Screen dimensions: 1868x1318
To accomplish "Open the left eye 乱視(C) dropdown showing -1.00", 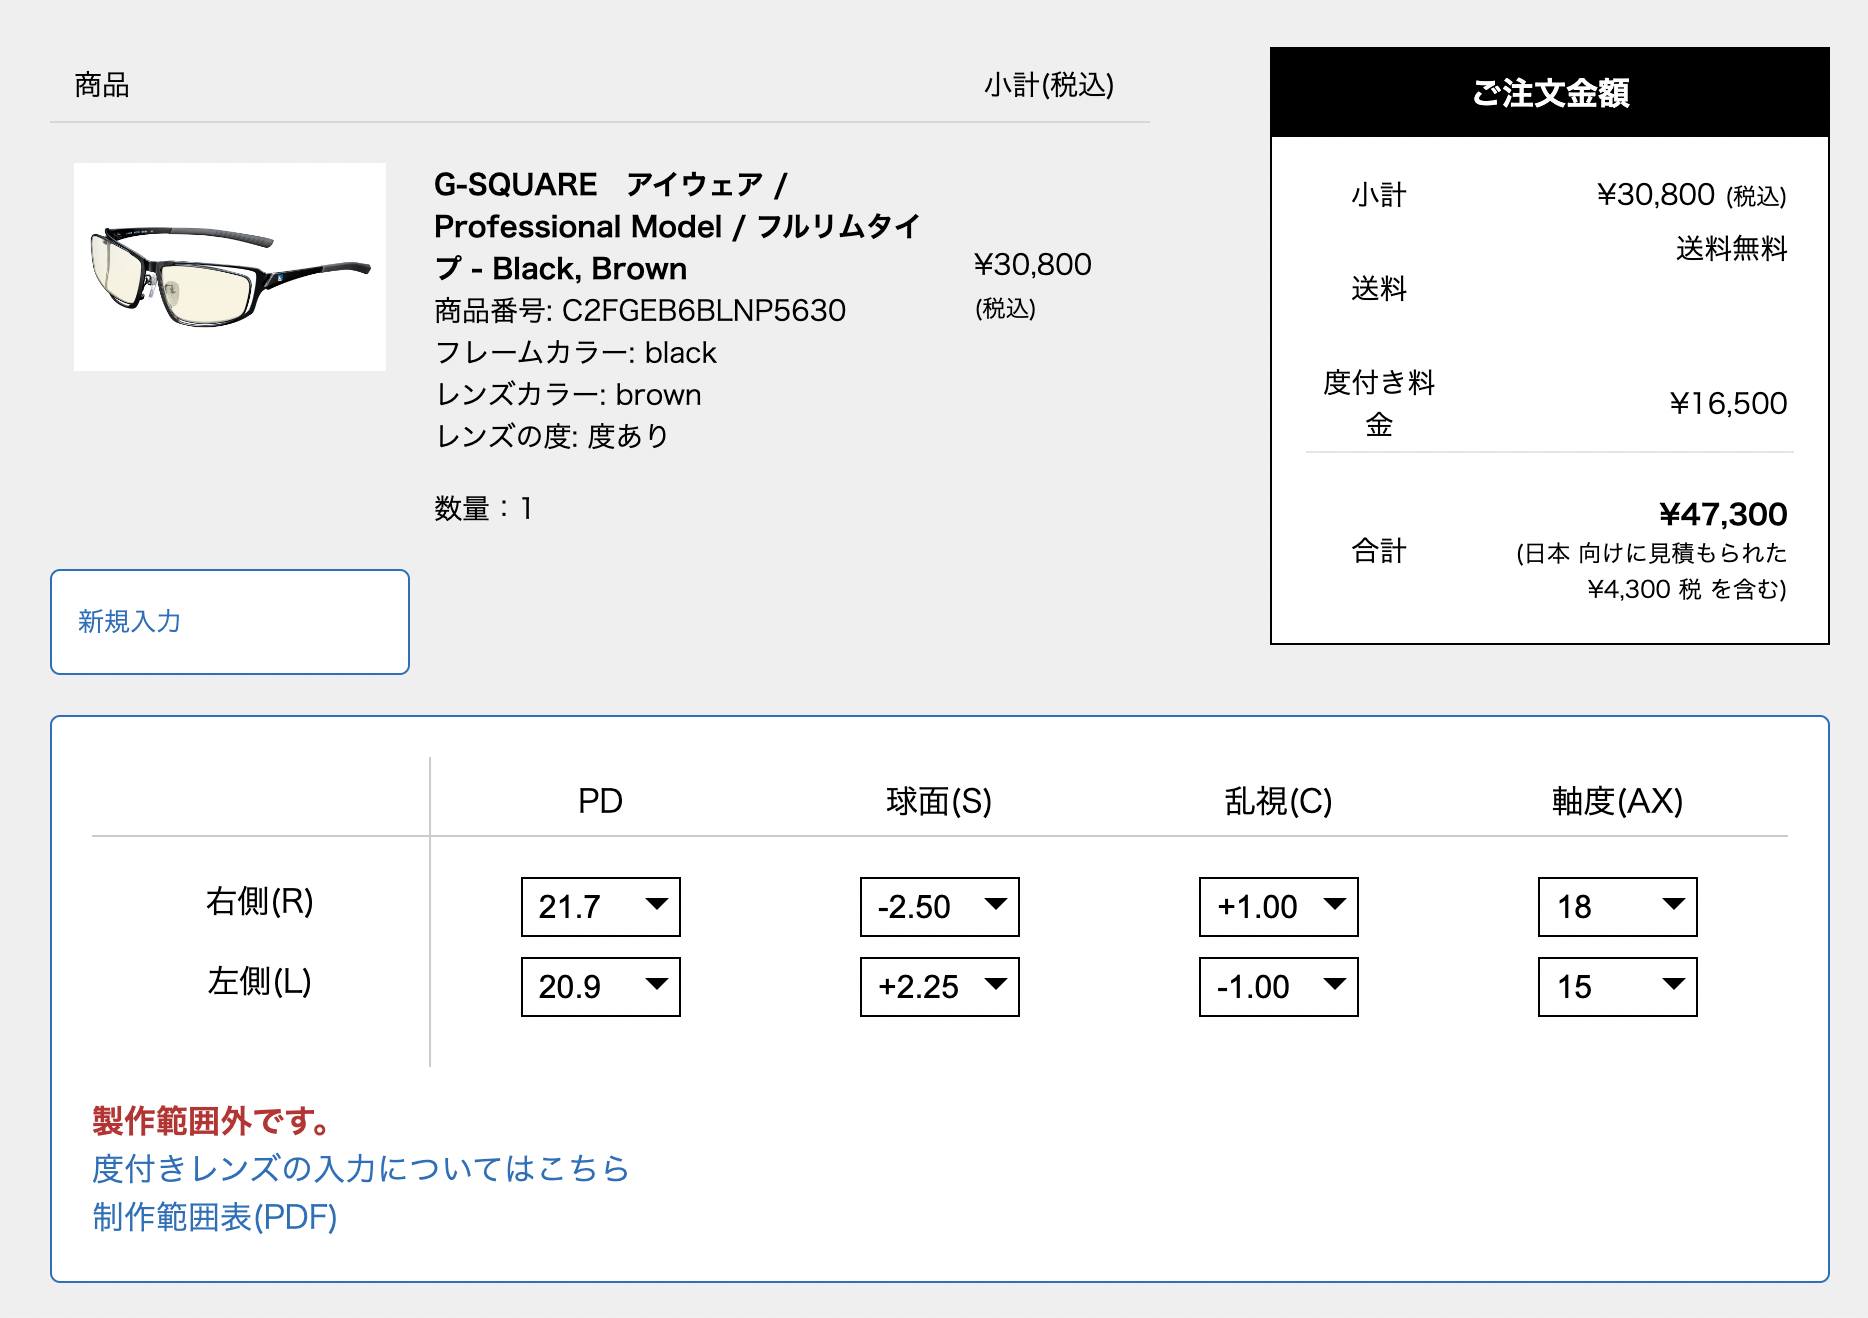I will click(1277, 986).
